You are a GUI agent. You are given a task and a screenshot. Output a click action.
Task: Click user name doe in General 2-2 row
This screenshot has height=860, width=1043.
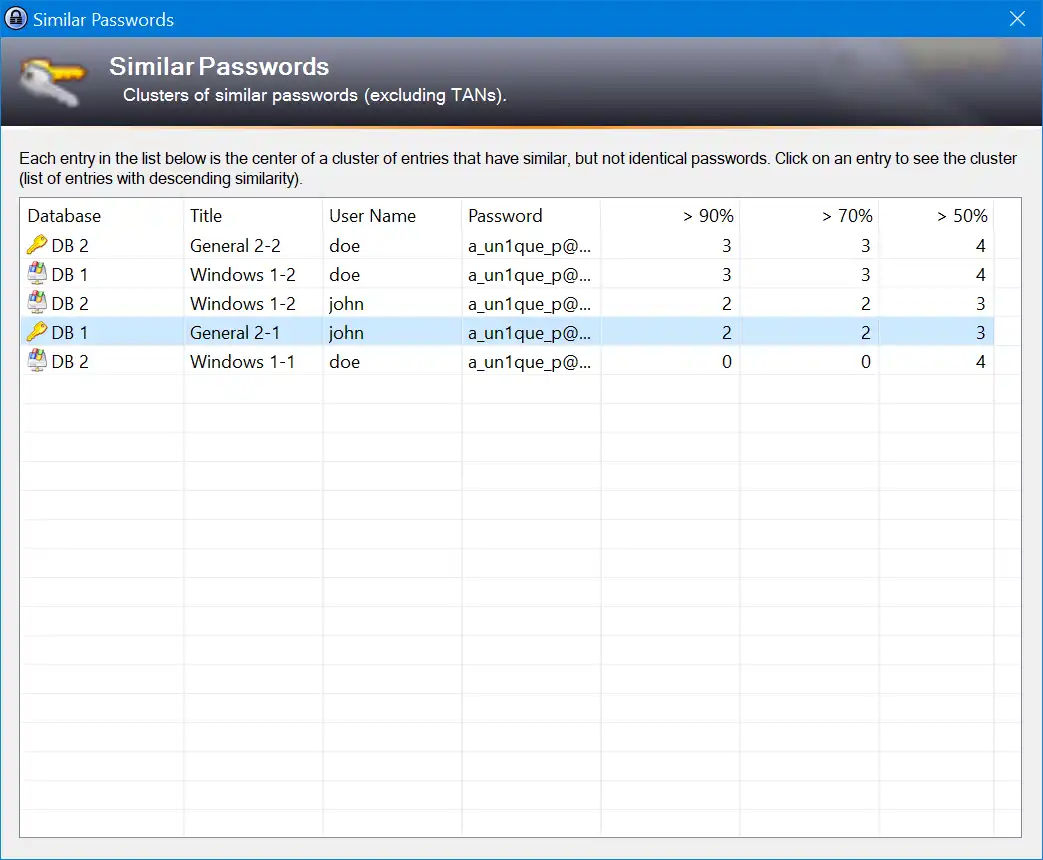345,245
